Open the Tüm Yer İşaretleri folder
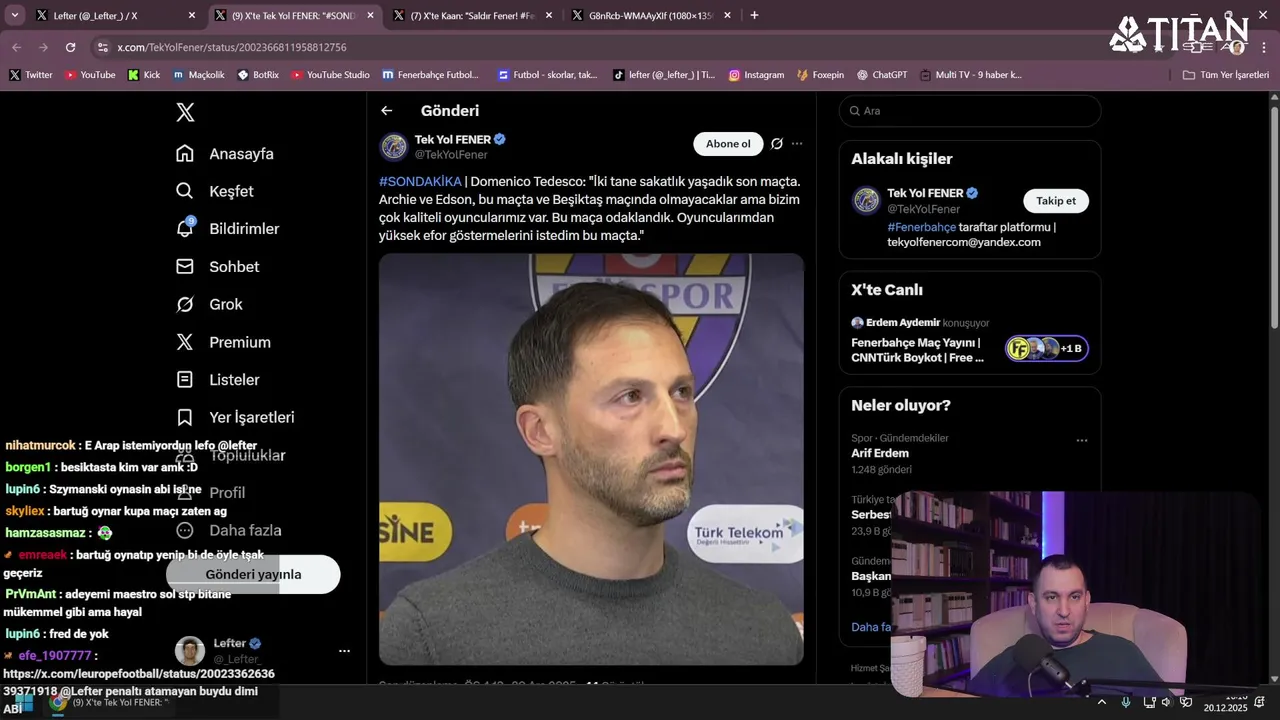 (1225, 75)
